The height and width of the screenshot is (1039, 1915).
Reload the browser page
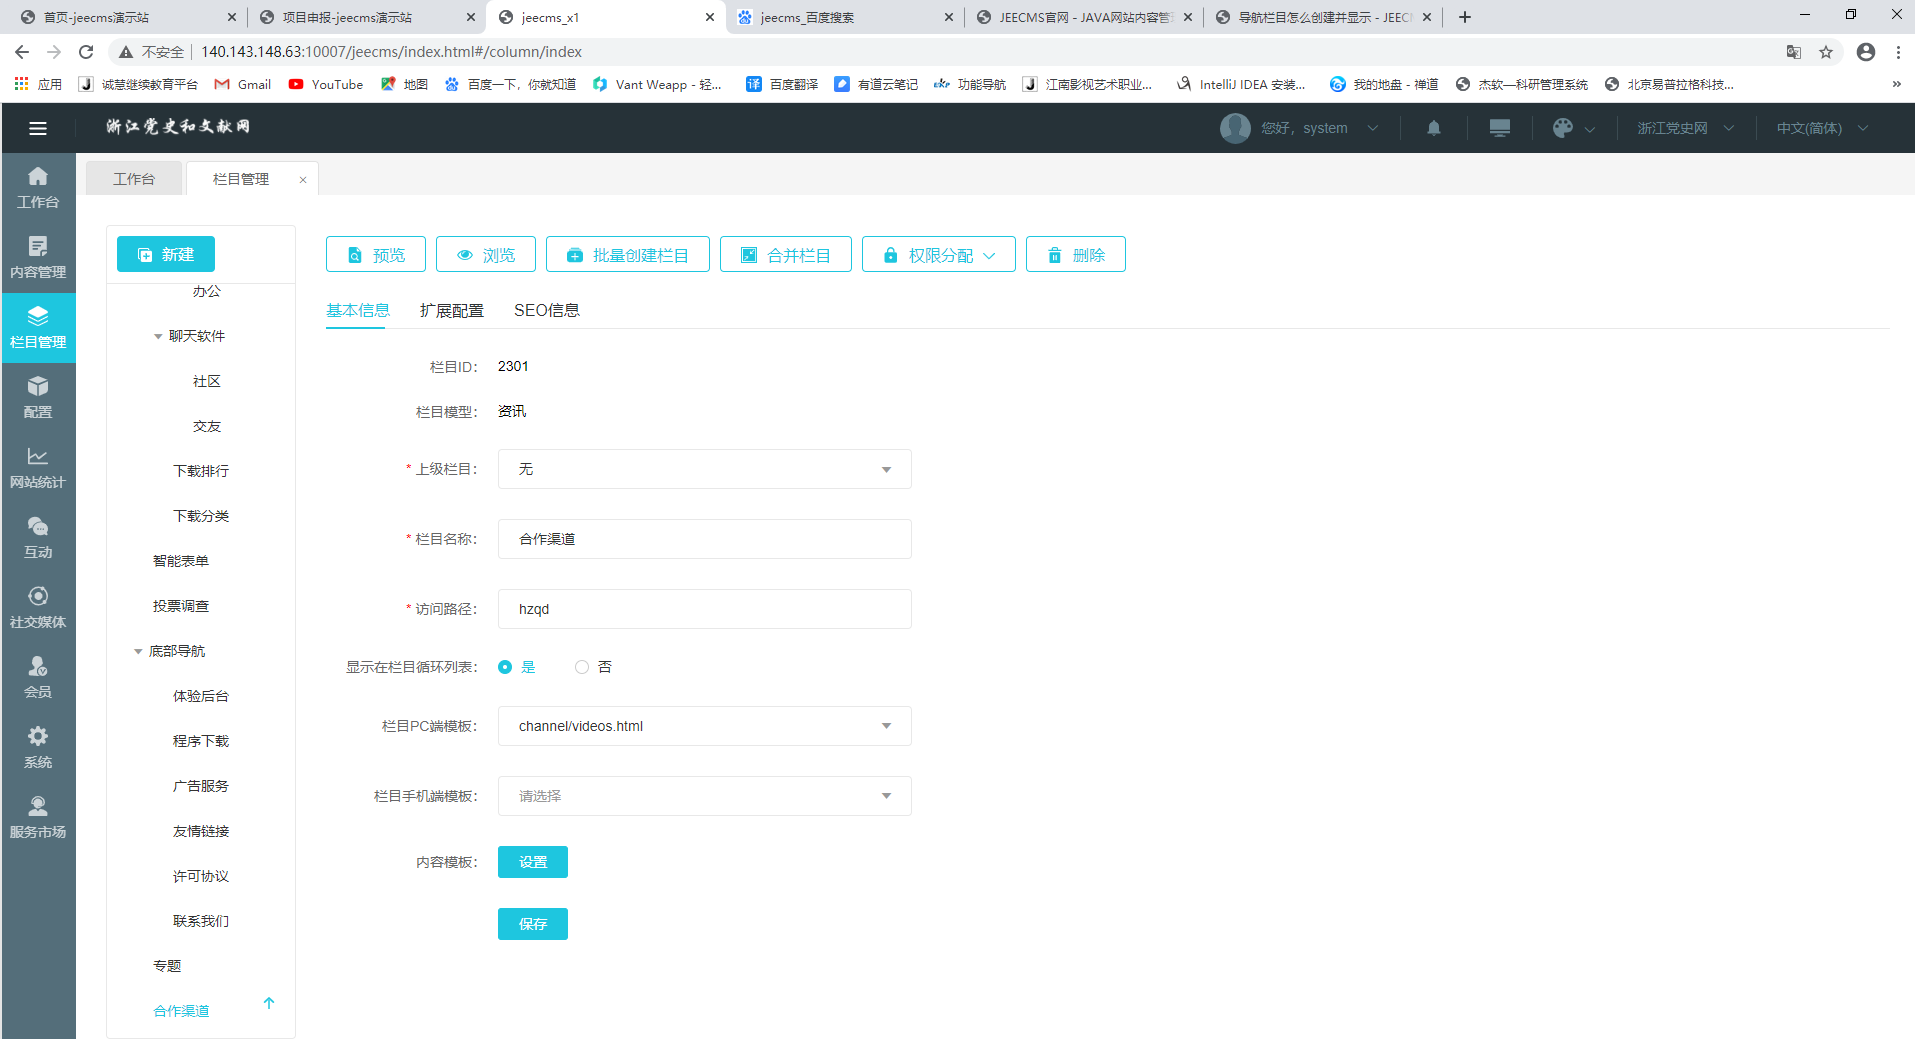86,52
